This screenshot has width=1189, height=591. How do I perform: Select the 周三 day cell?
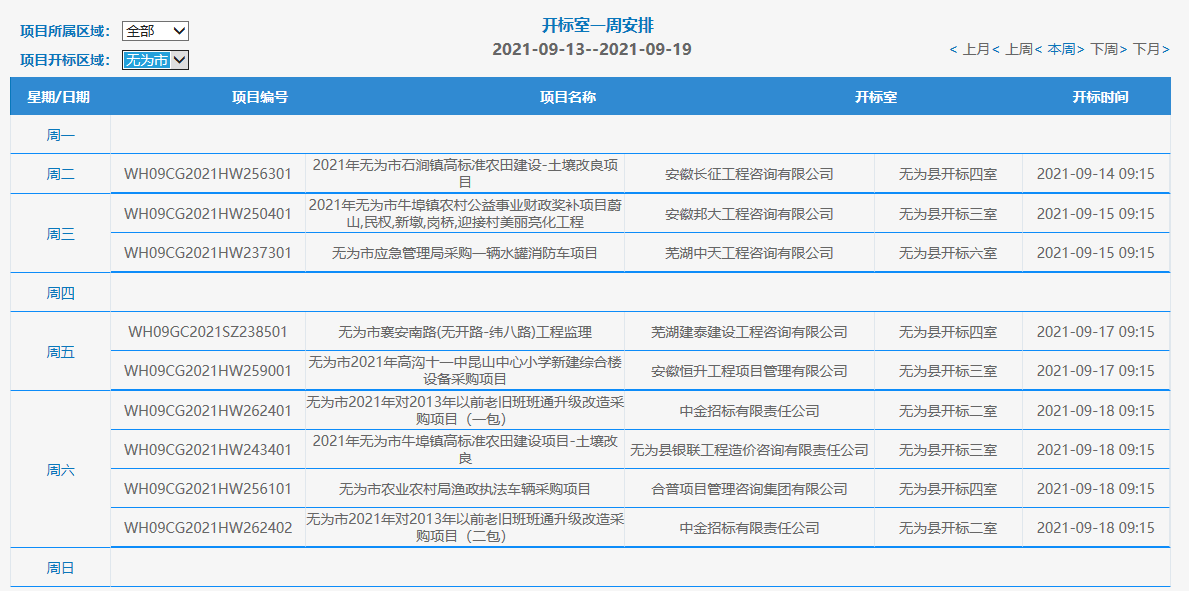pos(61,234)
